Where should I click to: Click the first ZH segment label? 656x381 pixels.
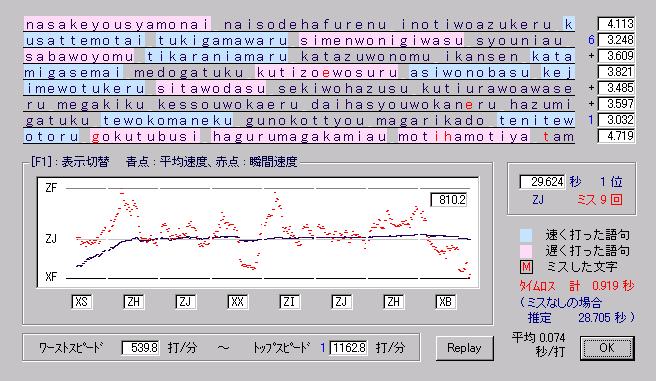[x=133, y=302]
